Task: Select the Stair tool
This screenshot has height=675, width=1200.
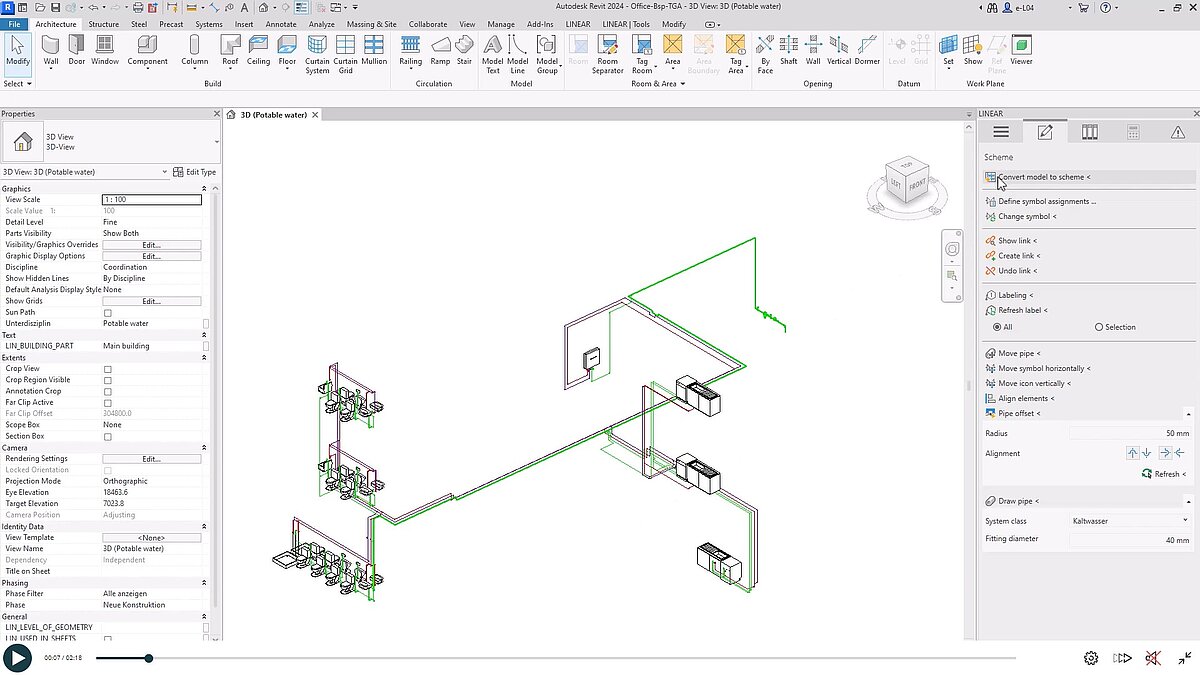Action: tap(463, 50)
